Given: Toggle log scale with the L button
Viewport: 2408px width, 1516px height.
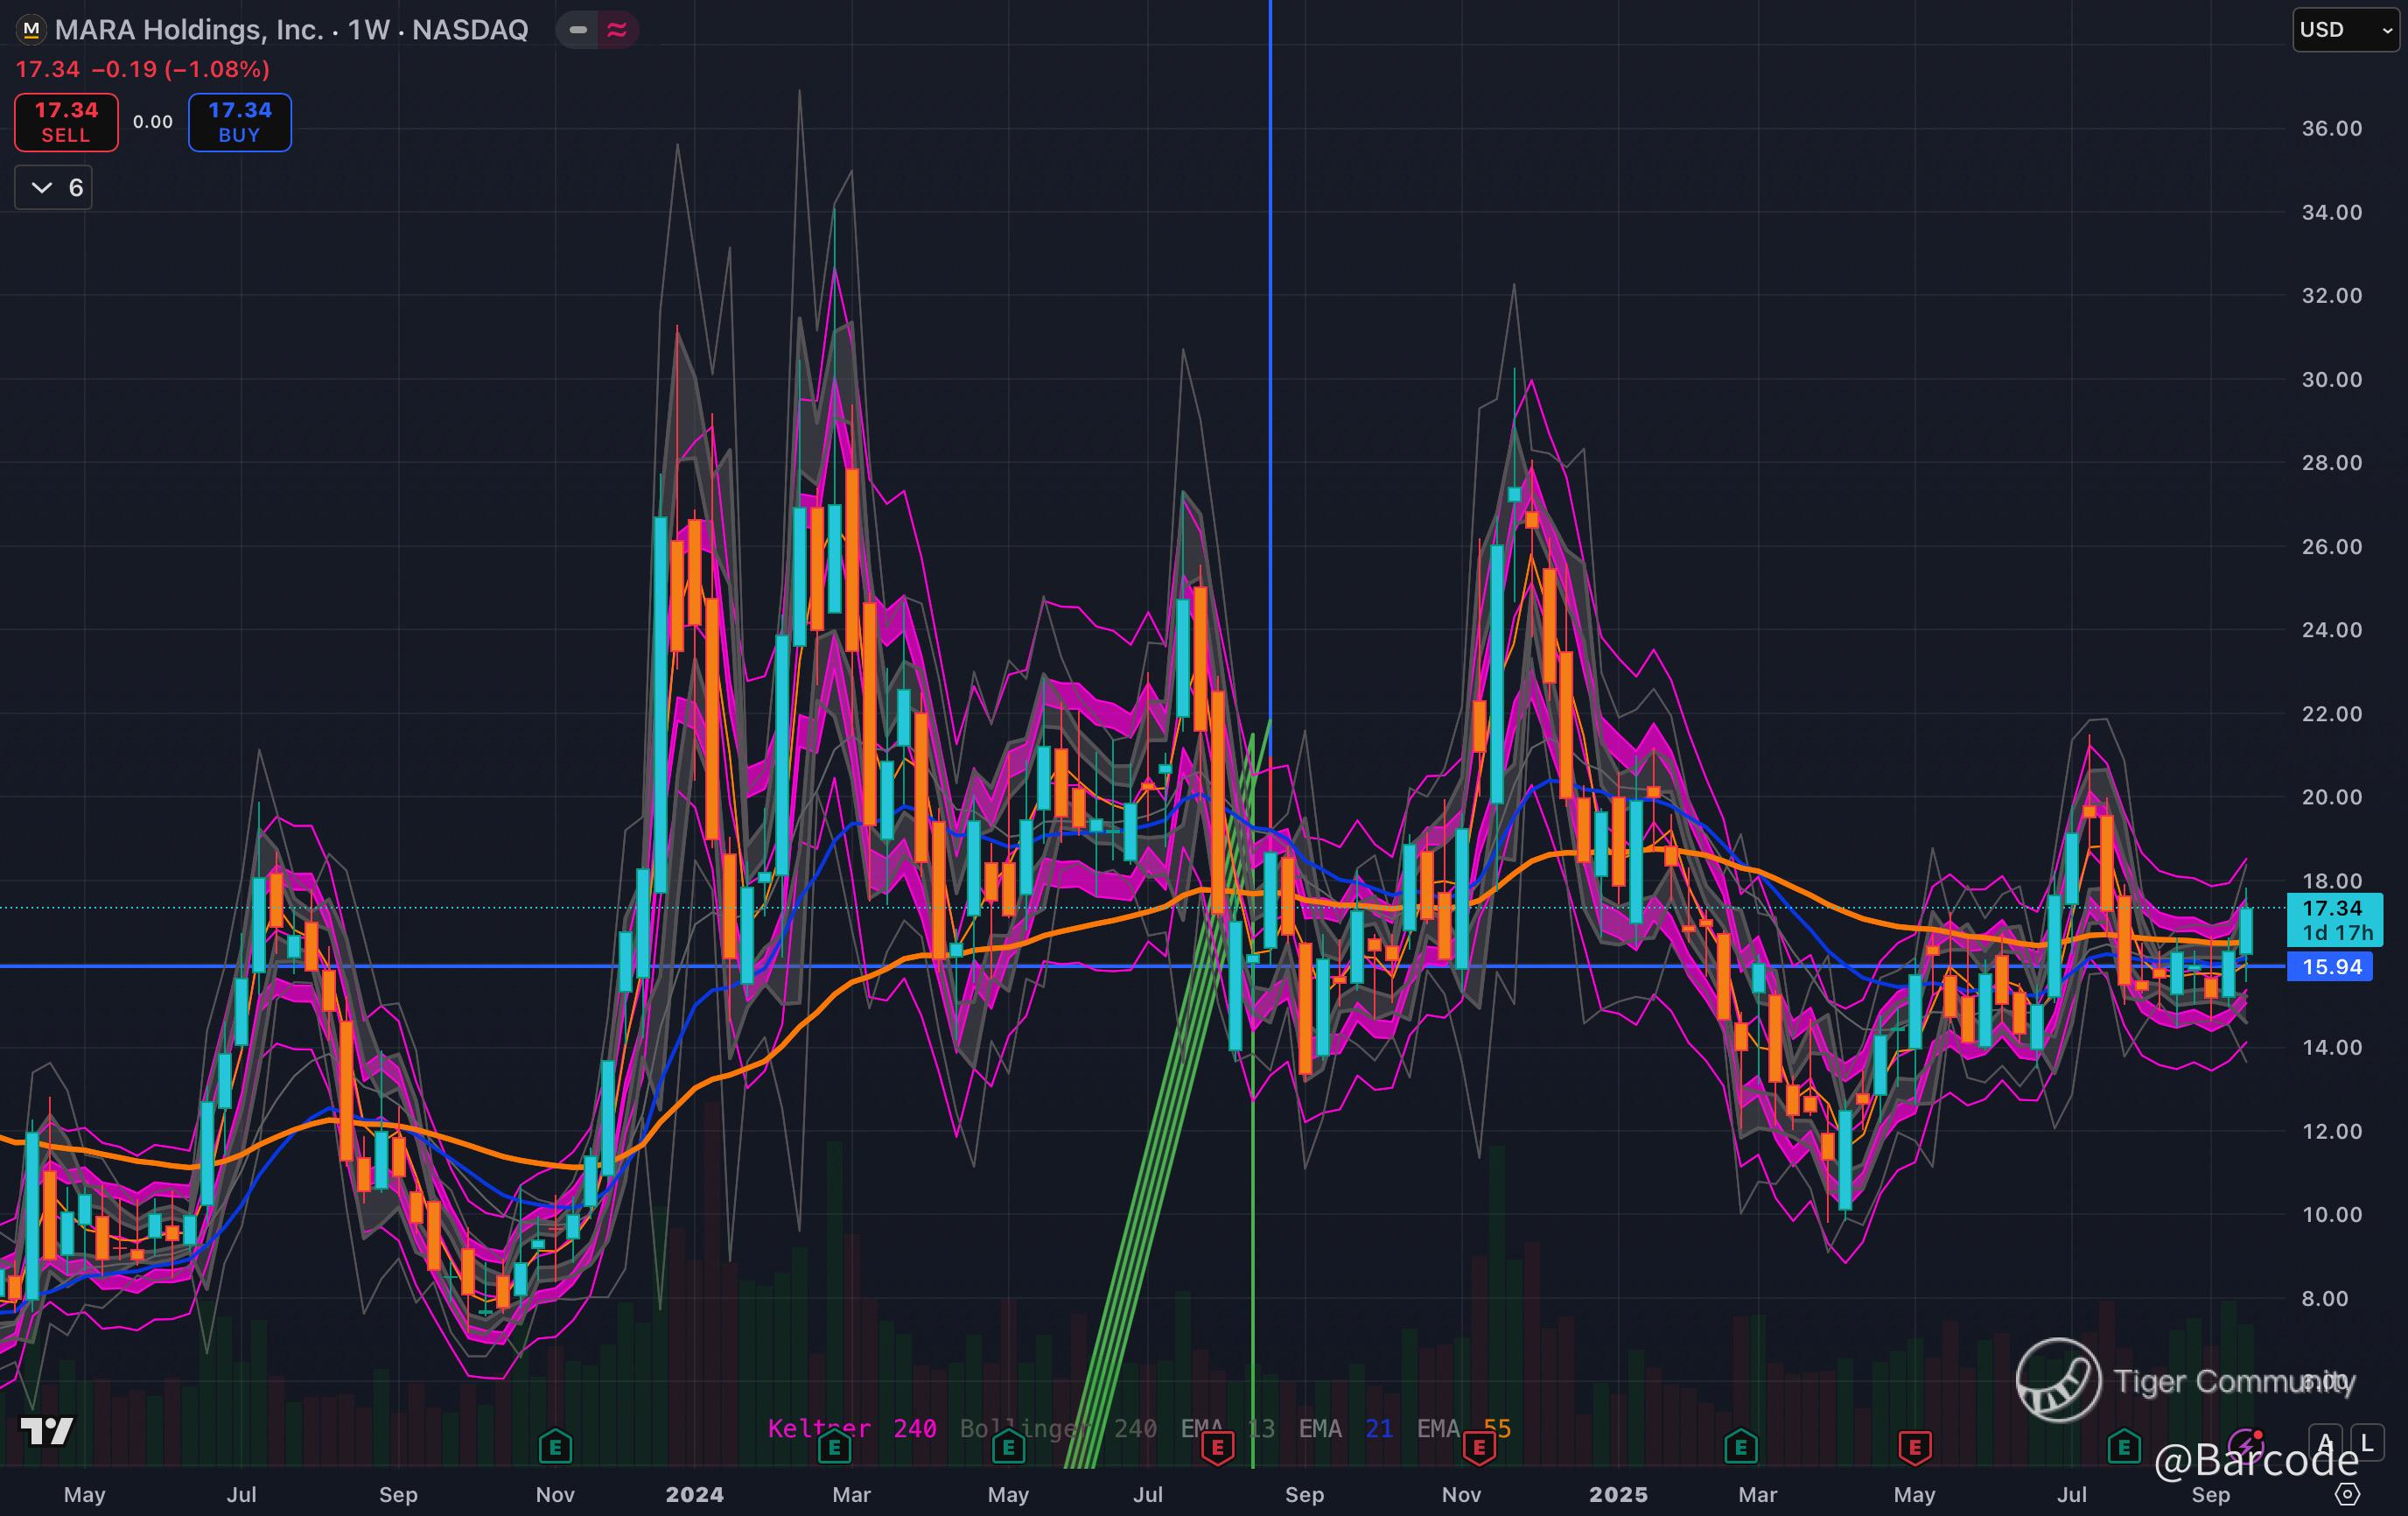Looking at the screenshot, I should click(x=2366, y=1442).
